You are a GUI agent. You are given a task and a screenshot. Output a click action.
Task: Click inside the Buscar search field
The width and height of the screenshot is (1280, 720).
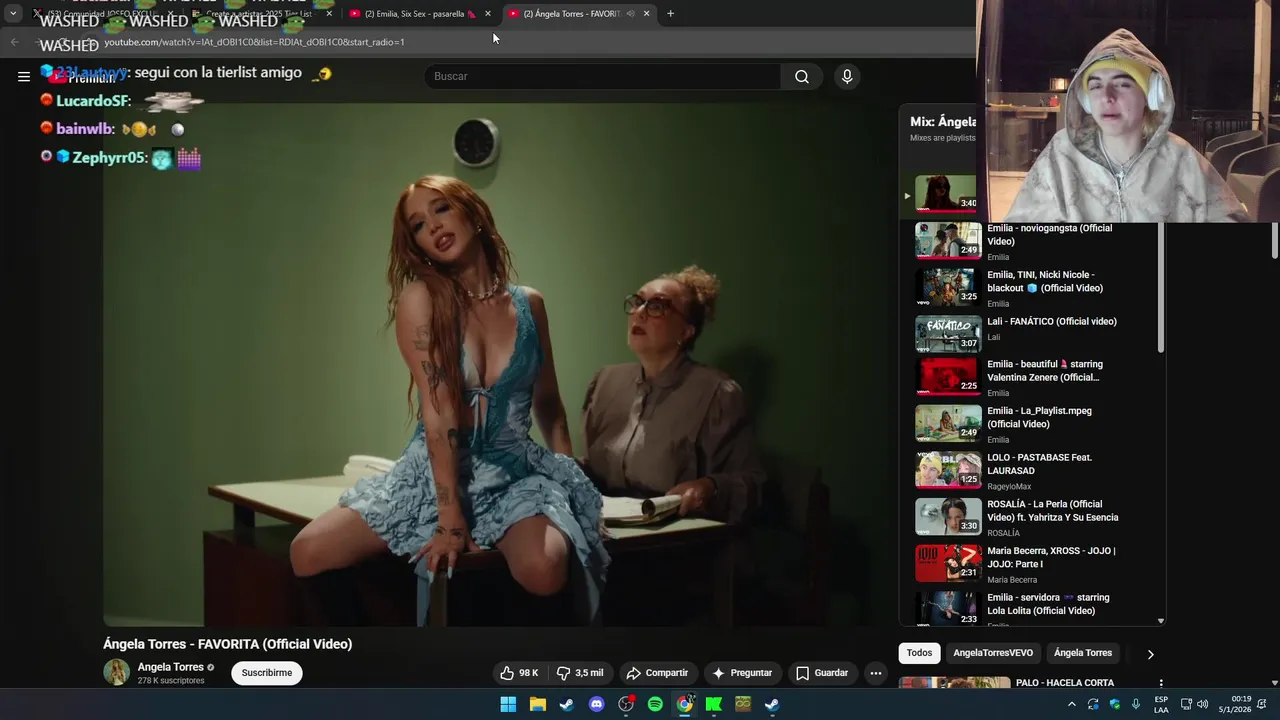point(603,77)
